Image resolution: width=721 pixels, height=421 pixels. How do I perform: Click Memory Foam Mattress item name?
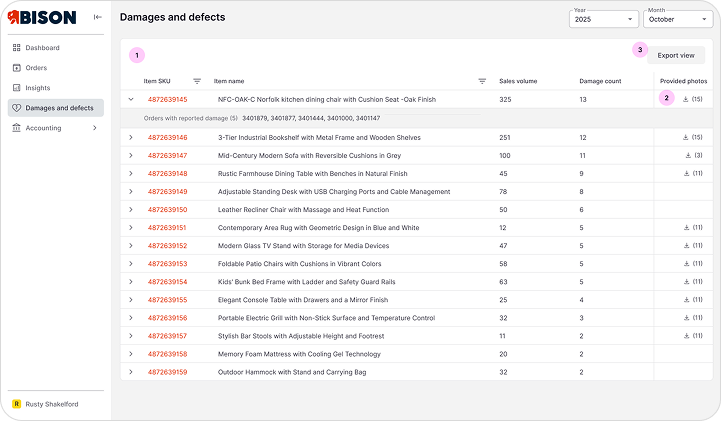[x=299, y=354]
